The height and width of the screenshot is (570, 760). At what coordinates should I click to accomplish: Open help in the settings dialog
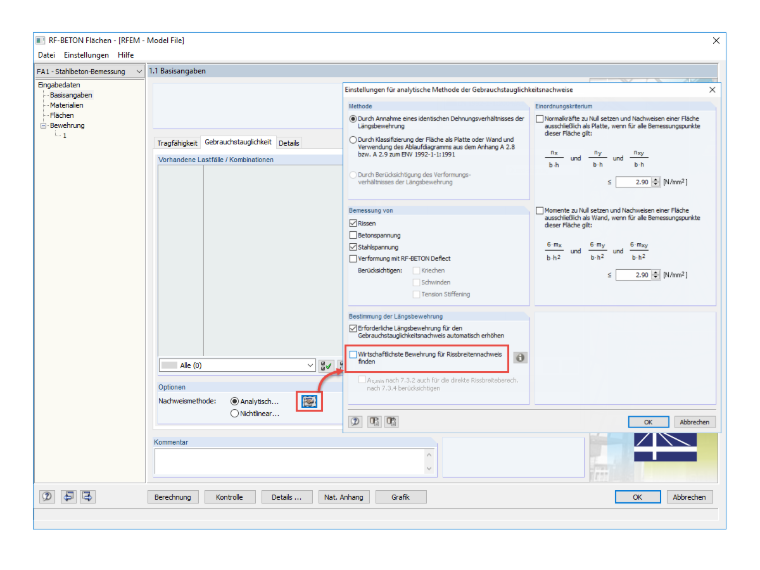(355, 422)
